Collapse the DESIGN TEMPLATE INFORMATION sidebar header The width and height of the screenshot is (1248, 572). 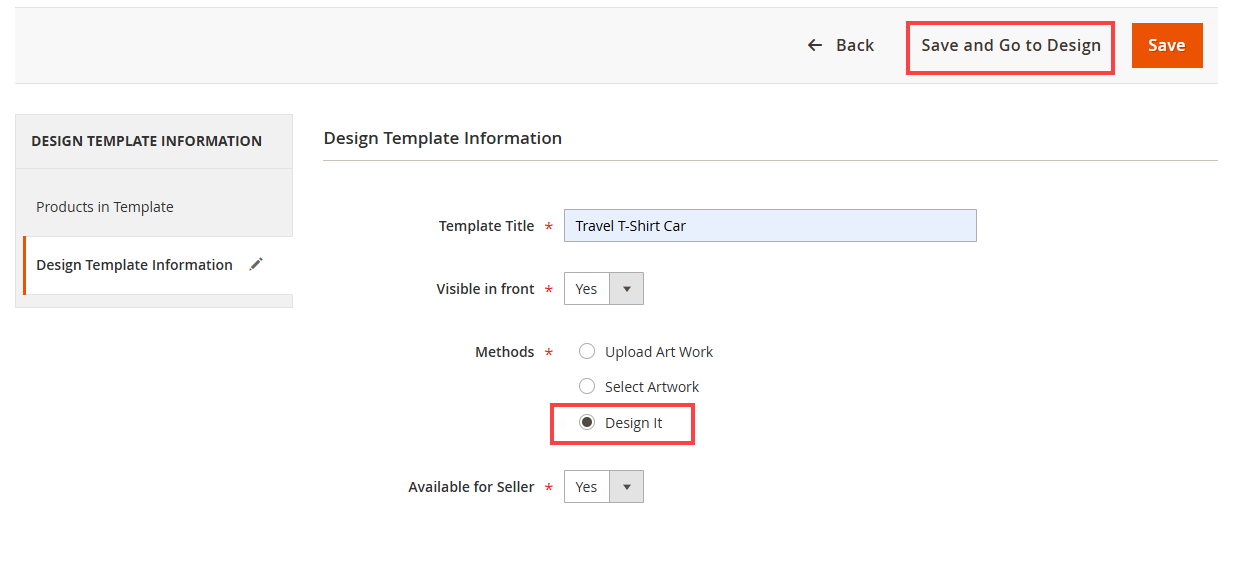(x=147, y=141)
